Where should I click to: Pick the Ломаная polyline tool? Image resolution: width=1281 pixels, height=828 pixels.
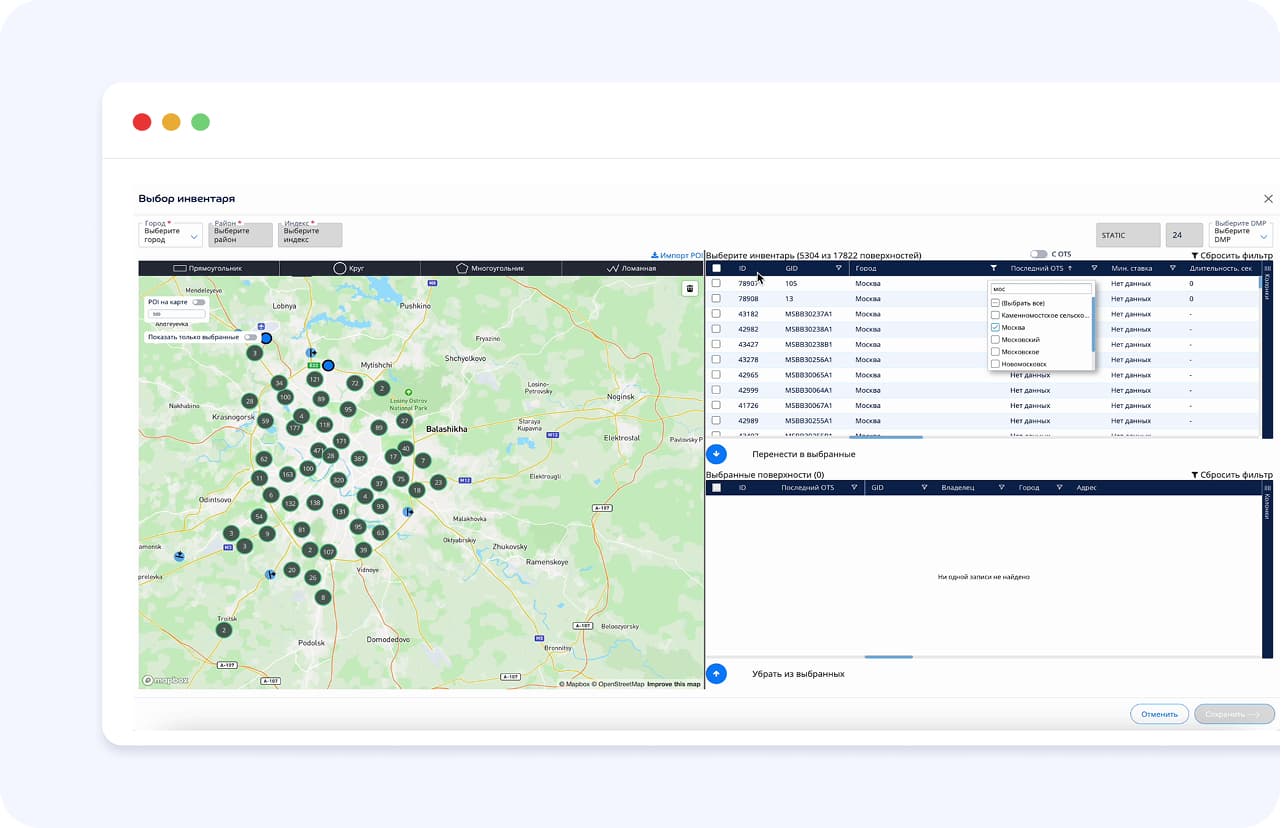tap(632, 268)
